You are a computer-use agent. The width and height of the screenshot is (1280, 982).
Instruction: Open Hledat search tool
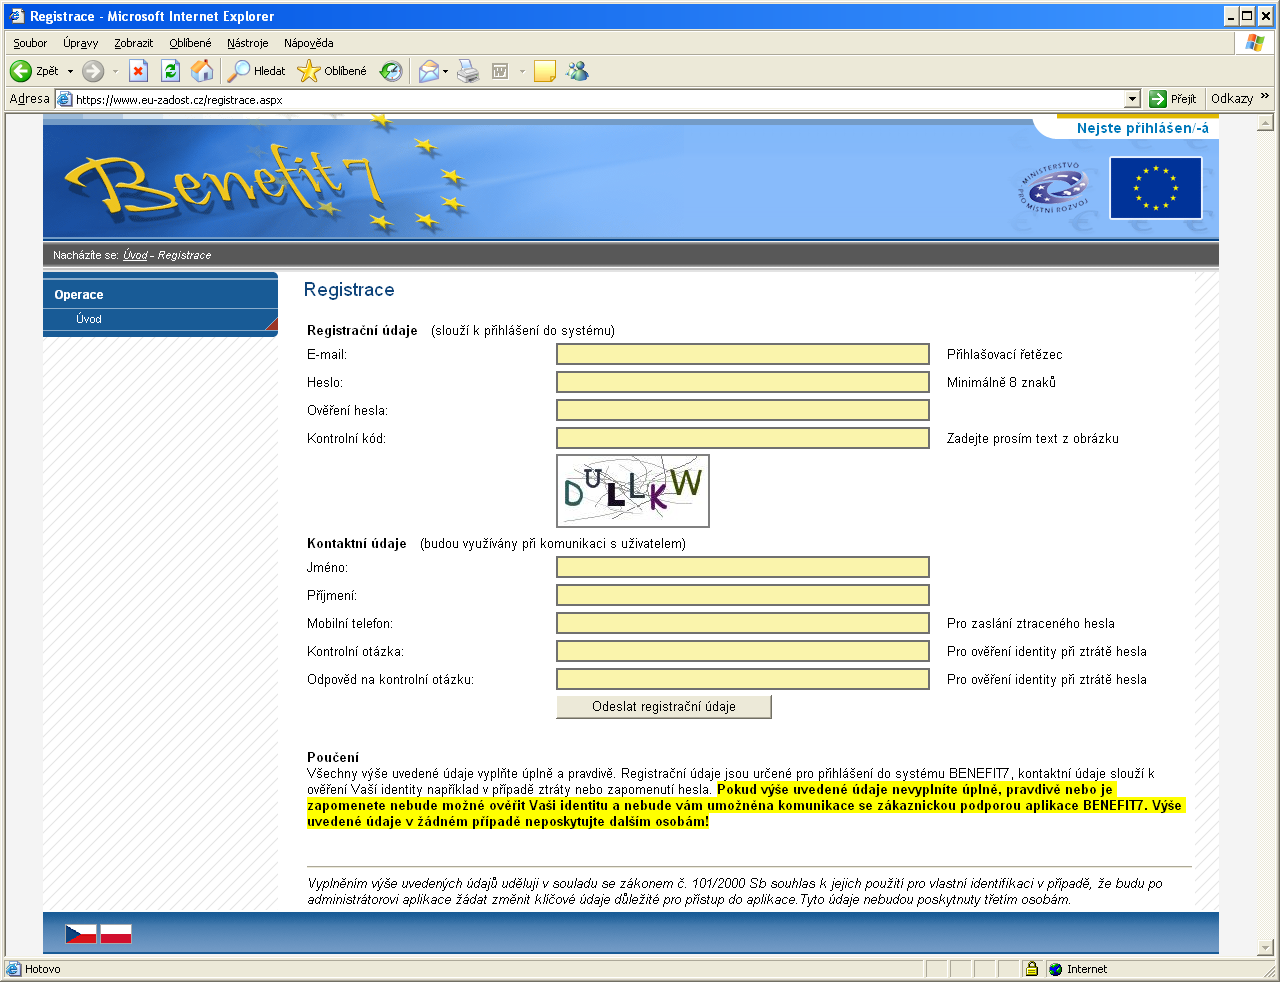[x=257, y=71]
